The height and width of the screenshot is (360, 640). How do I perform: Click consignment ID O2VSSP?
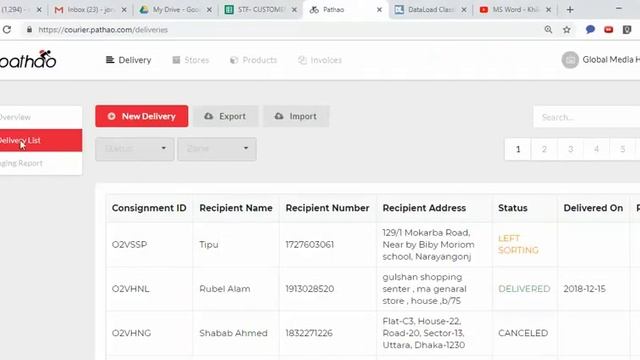[129, 244]
